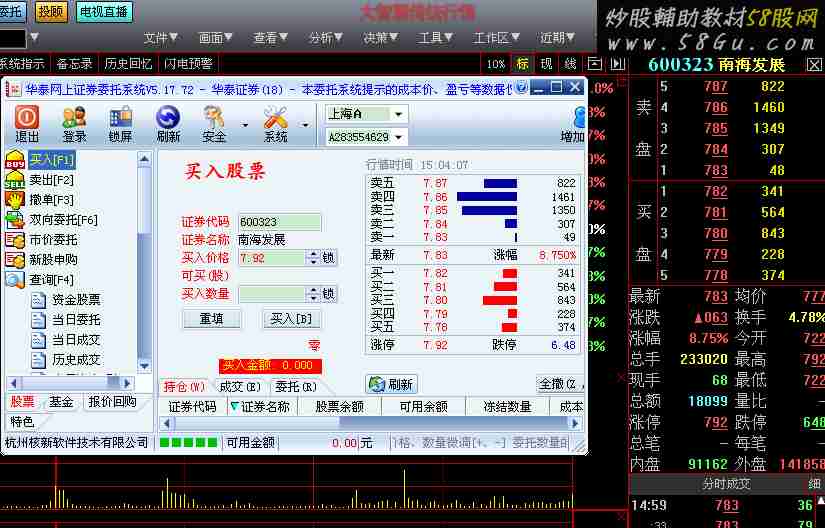Screen dimensions: 825x528
Task: Adjust the 买入价格 spinner arrows
Action: (x=314, y=258)
